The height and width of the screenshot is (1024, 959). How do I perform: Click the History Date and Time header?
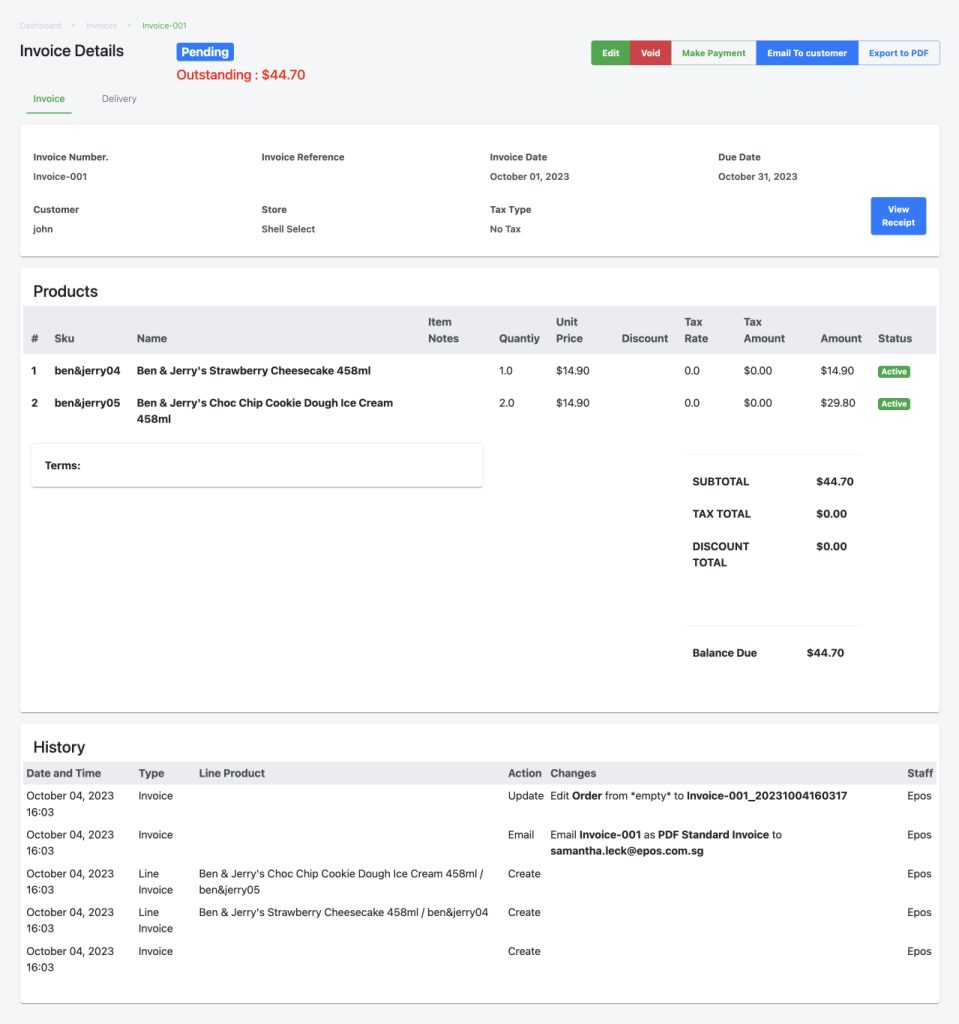[x=63, y=773]
